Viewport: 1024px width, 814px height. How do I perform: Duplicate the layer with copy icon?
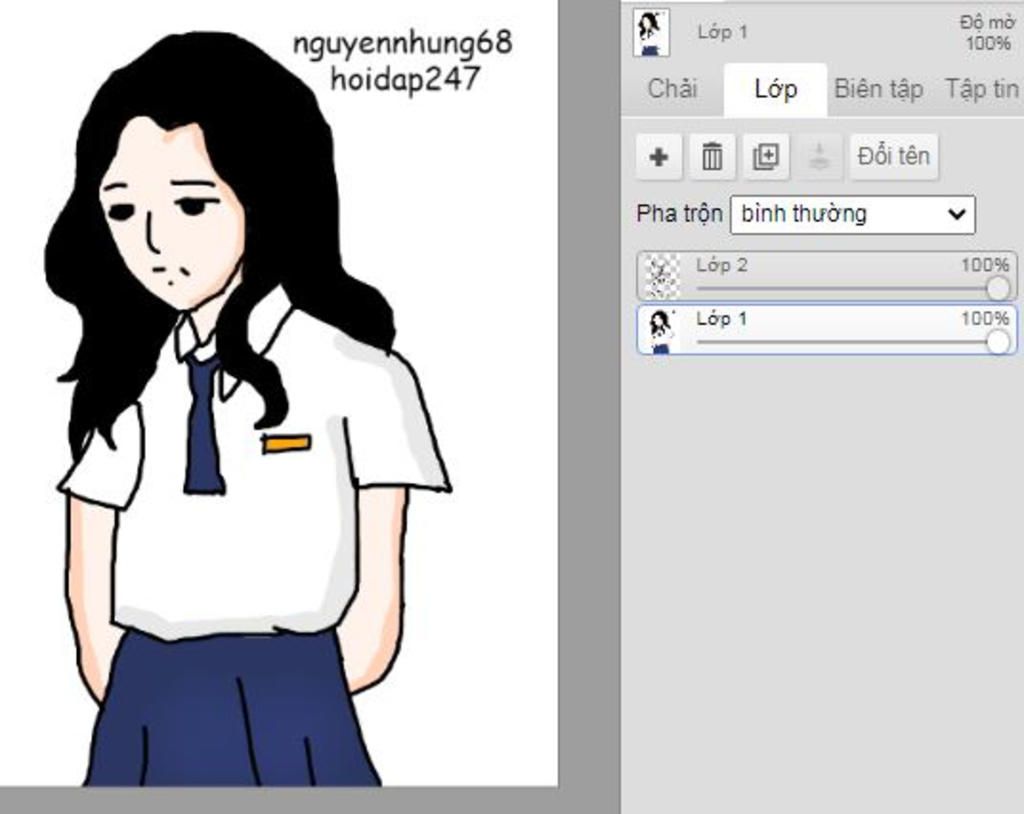pos(766,157)
